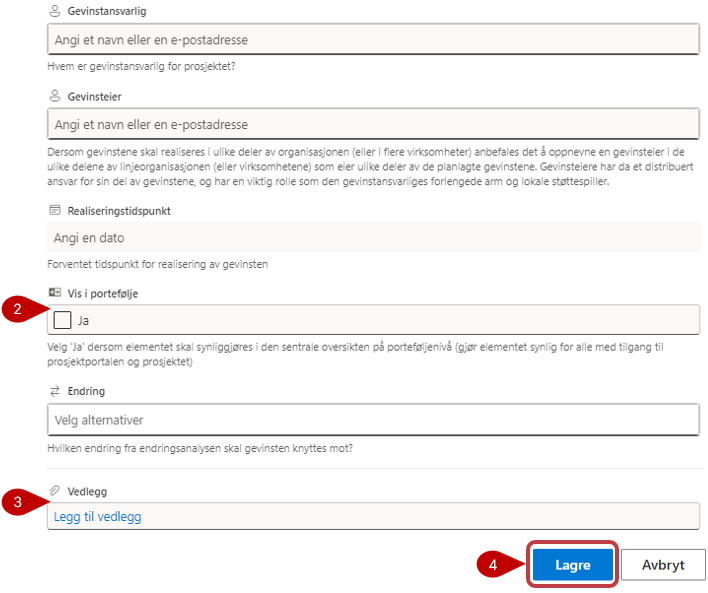Click the Vedlegg field label

[x=88, y=492]
